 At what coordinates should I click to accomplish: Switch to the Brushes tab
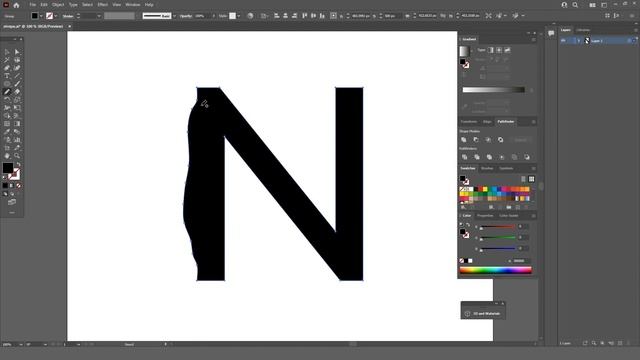point(487,168)
